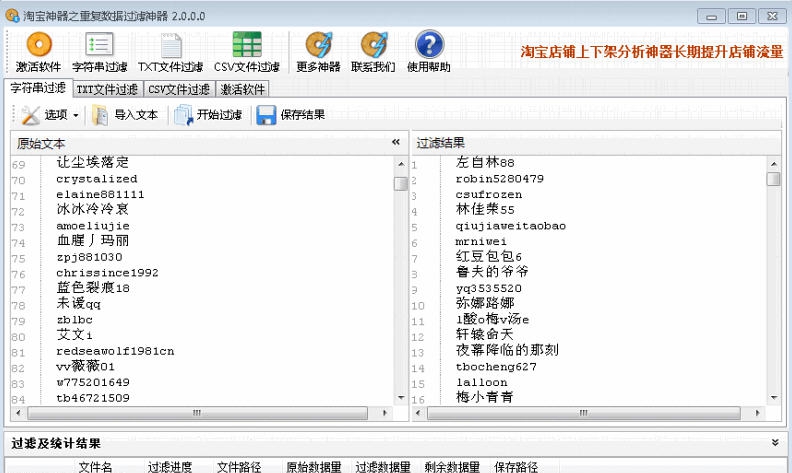Click the 文件路径 column header
The image size is (792, 473).
(239, 466)
